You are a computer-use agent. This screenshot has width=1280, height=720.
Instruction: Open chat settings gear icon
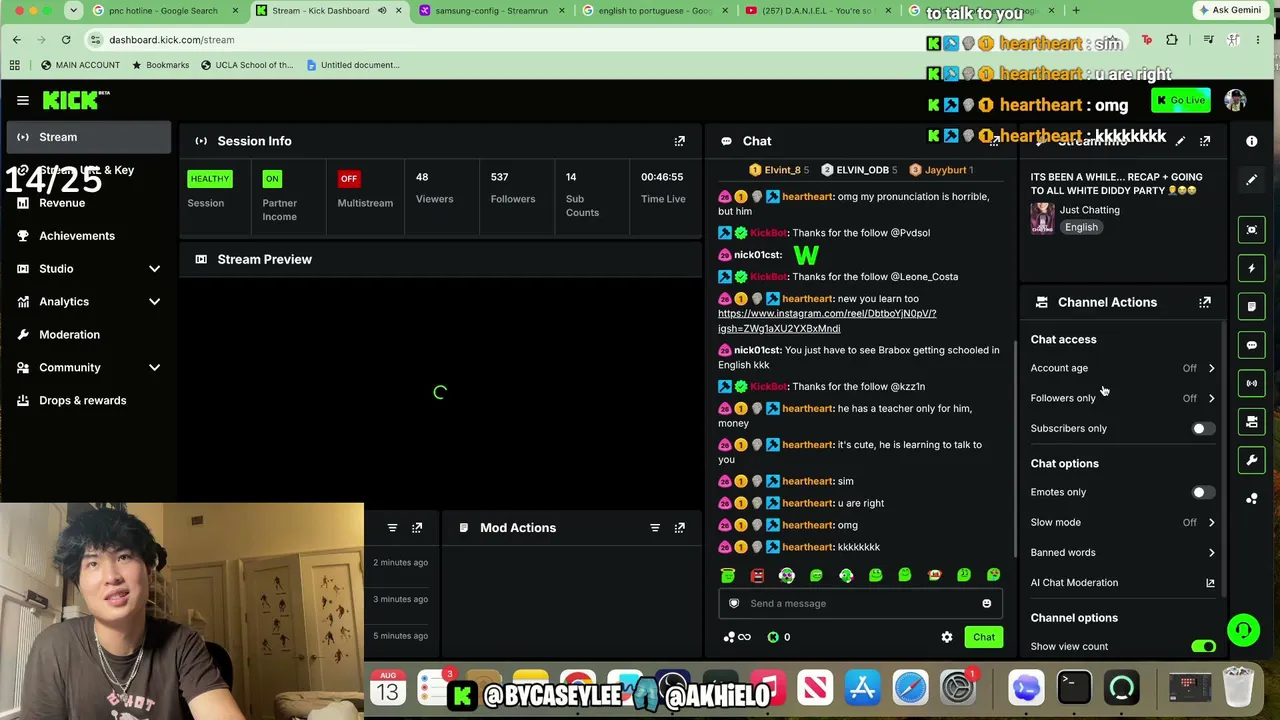[x=947, y=637]
